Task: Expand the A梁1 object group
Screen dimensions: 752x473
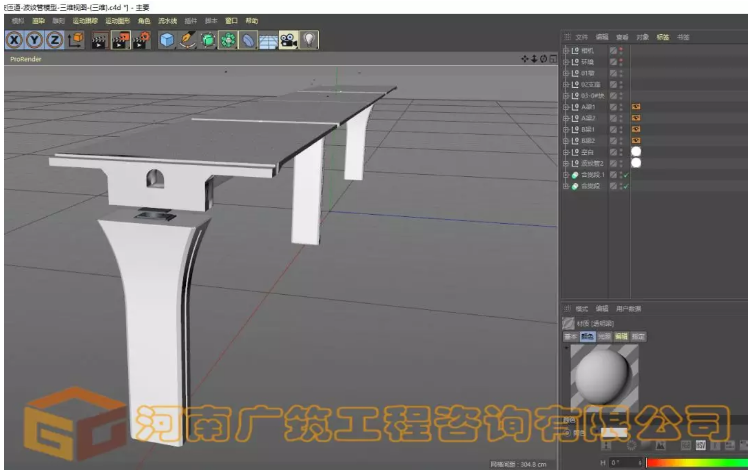Action: click(x=565, y=107)
